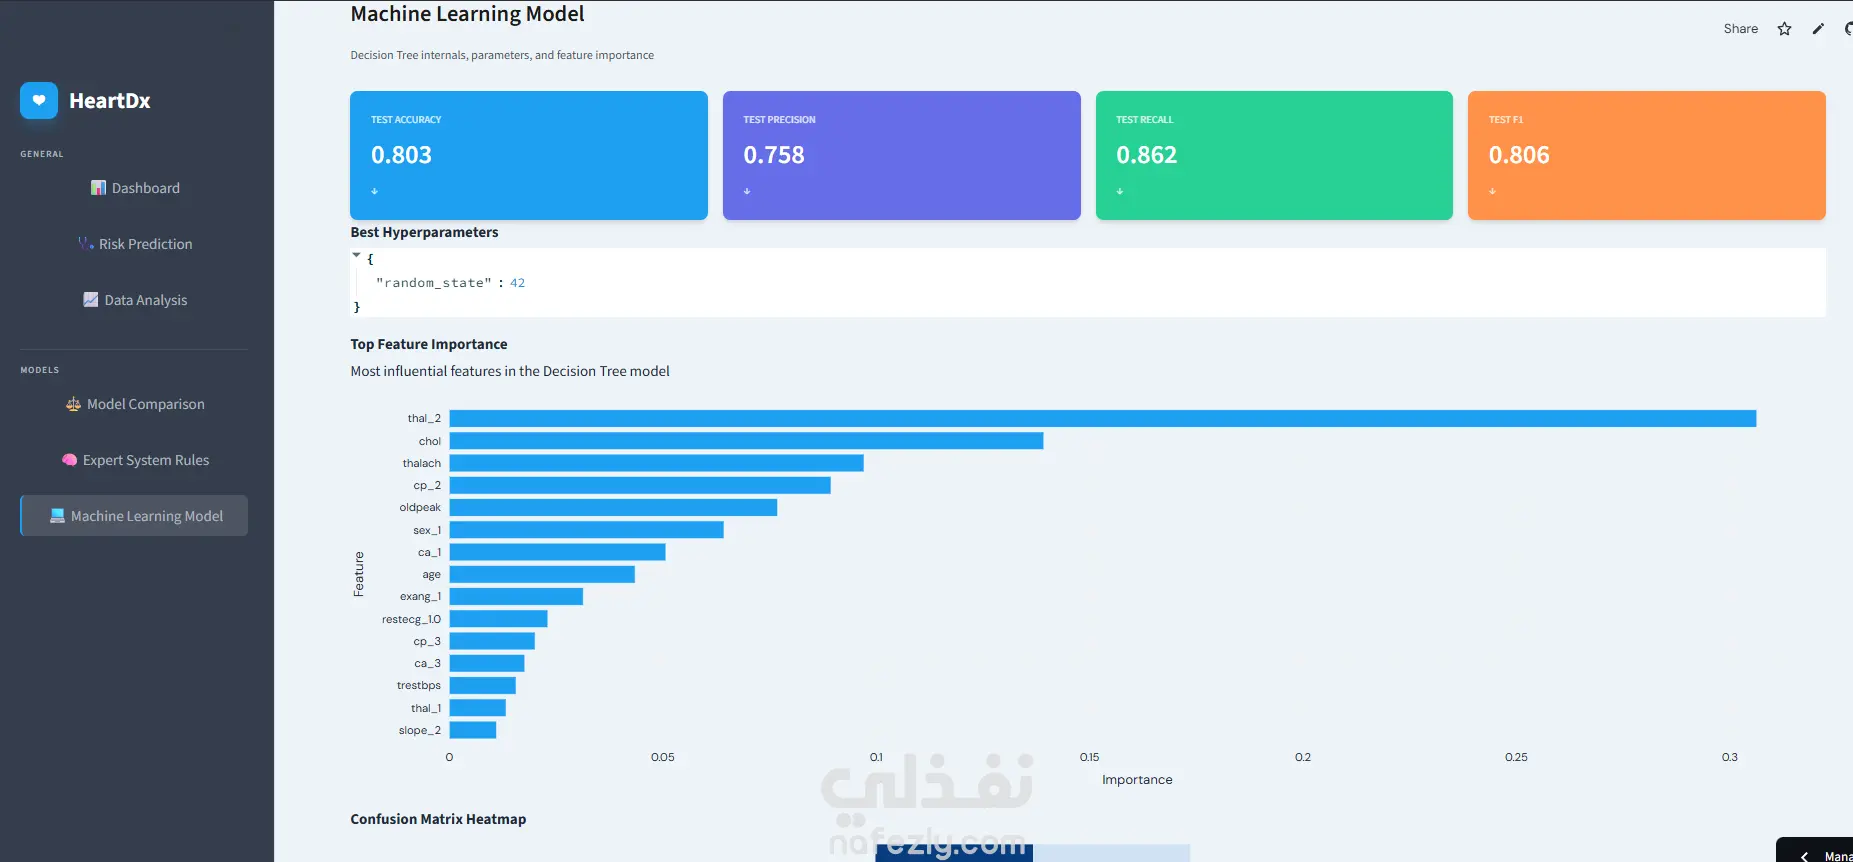1853x862 pixels.
Task: Click the Dashboard chart icon in sidebar
Action: click(98, 188)
